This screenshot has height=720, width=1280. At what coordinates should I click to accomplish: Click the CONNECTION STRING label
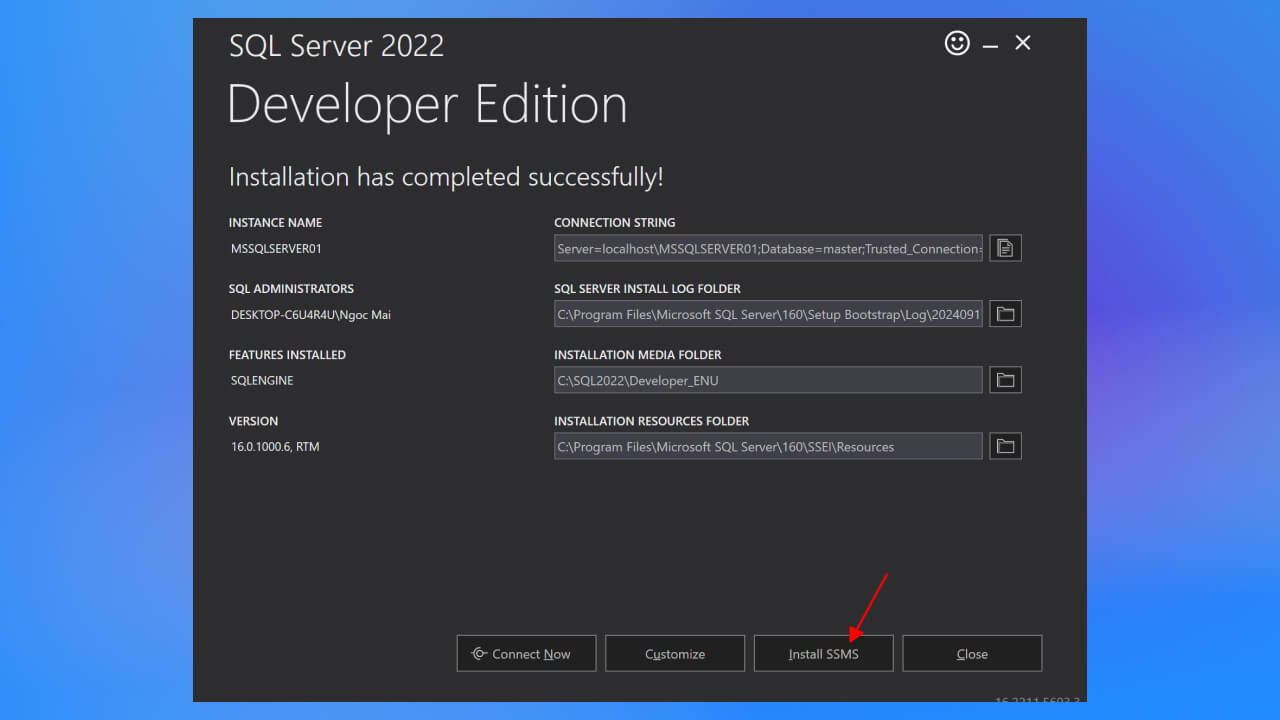coord(615,223)
